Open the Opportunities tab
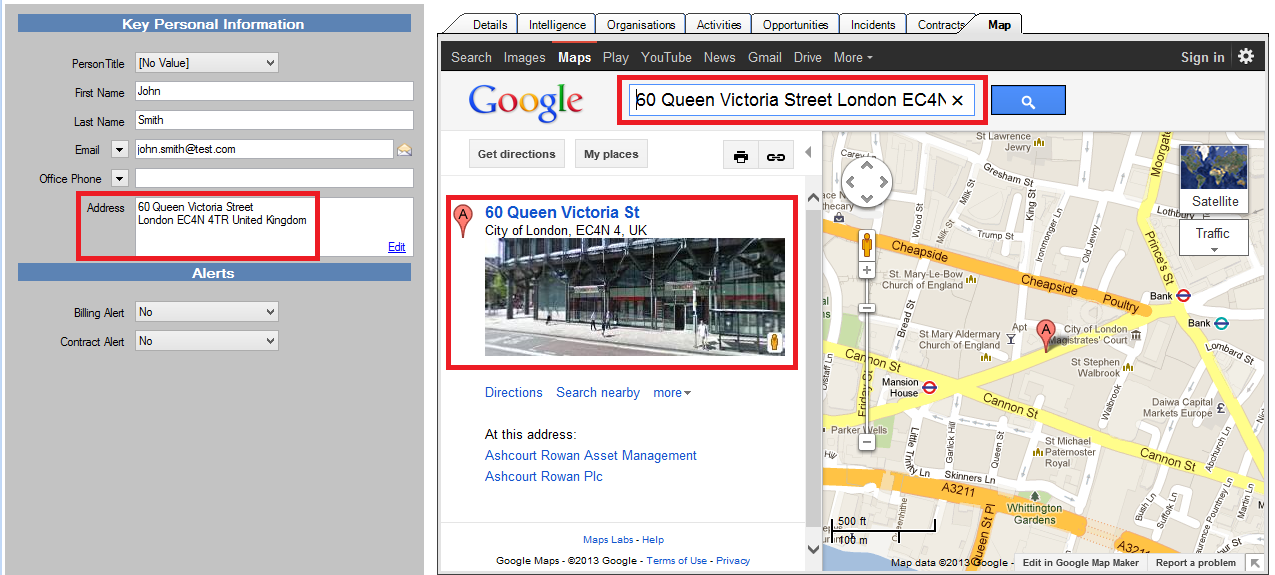This screenshot has height=575, width=1275. coord(795,25)
